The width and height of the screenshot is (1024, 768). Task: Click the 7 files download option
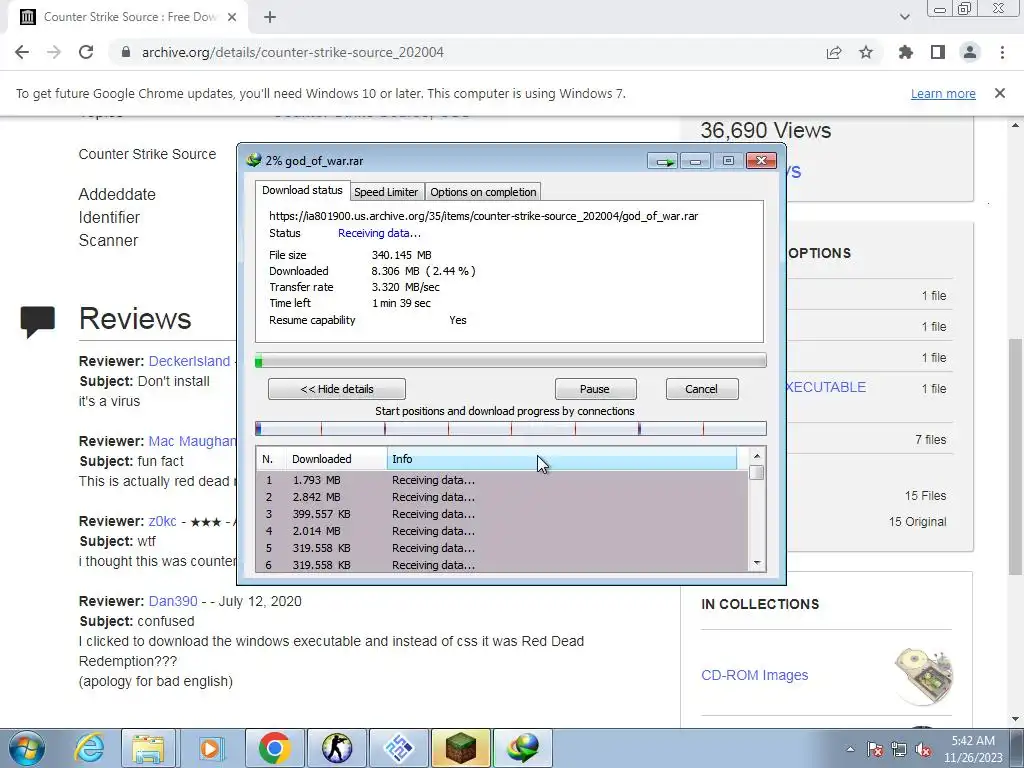point(930,440)
